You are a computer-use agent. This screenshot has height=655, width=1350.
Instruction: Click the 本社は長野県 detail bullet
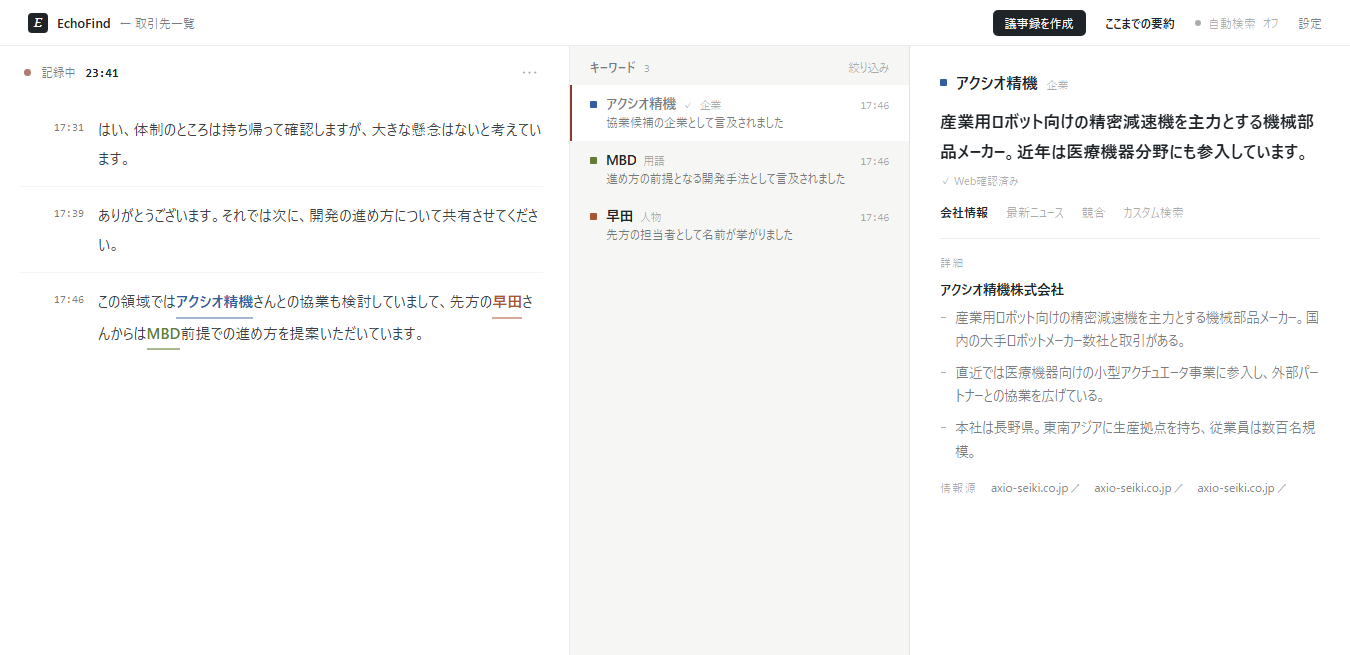tap(1130, 439)
